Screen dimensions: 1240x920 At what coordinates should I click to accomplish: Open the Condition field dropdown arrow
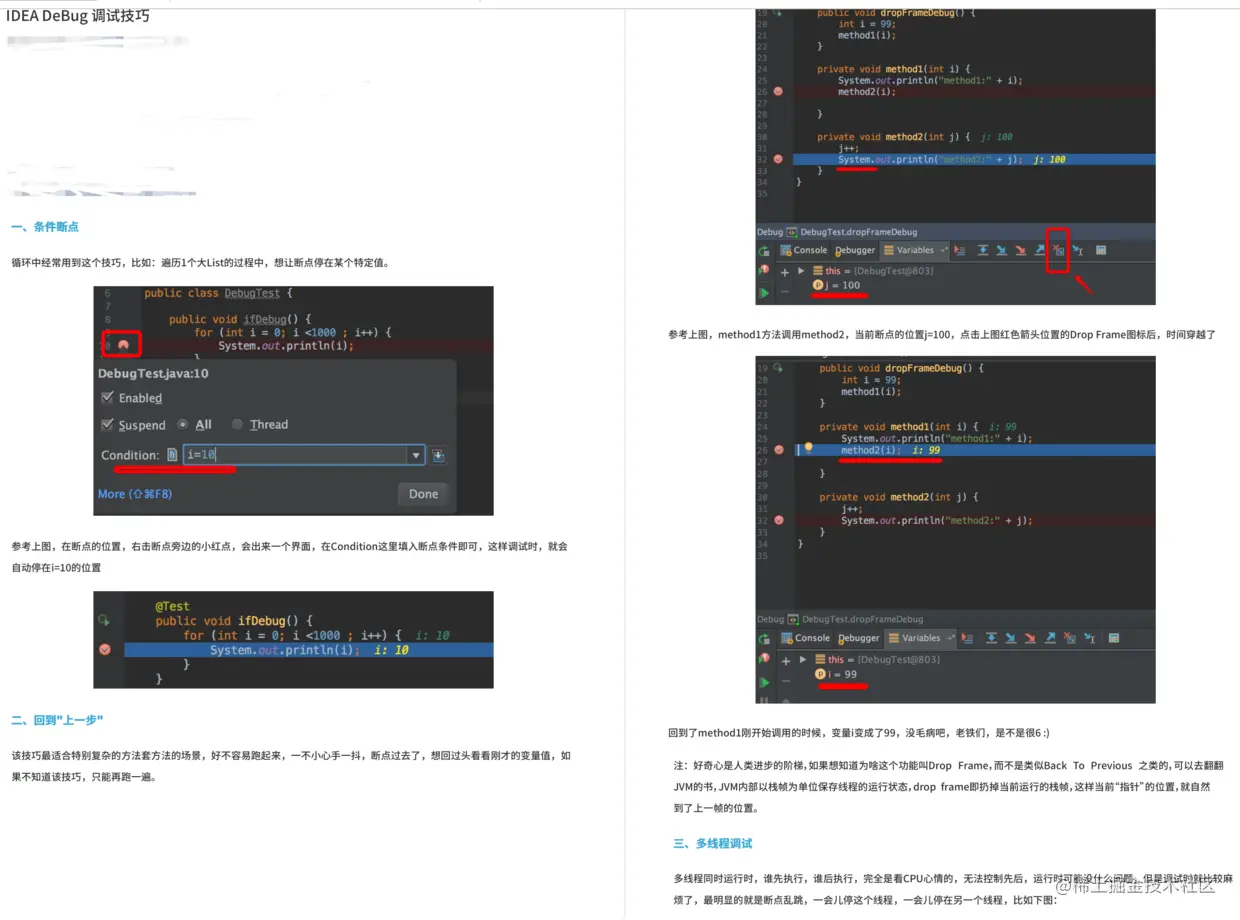(x=416, y=455)
